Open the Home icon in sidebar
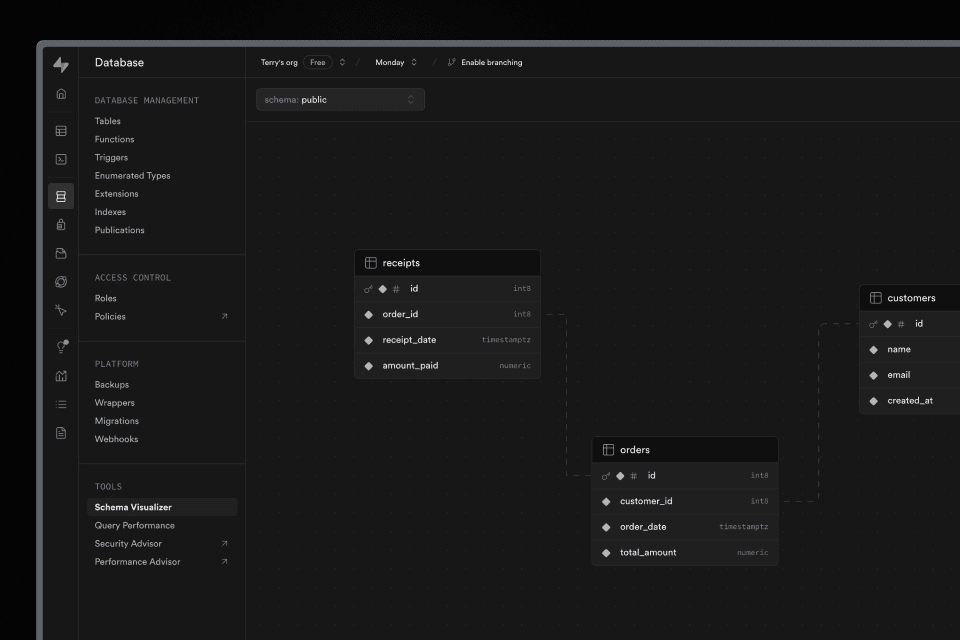 61,94
